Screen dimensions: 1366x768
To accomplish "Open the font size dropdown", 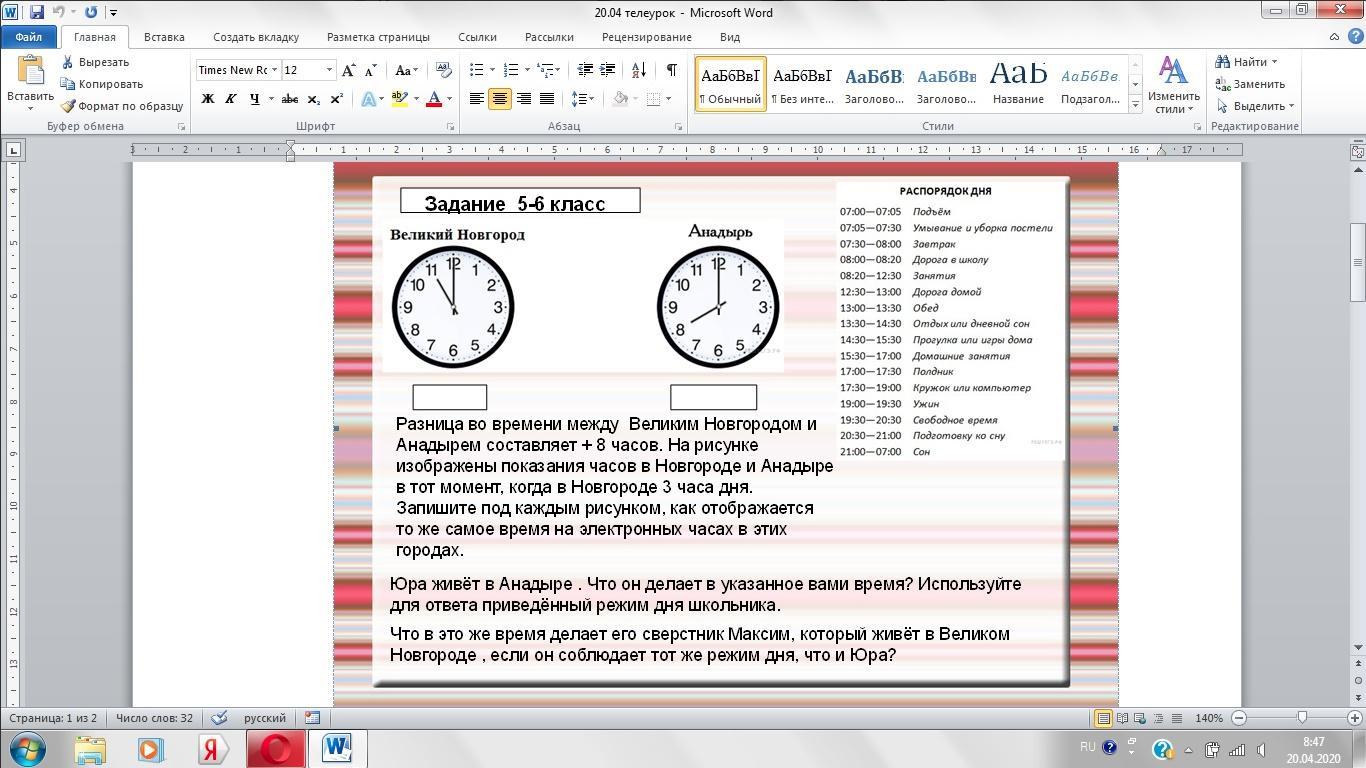I will [x=329, y=70].
